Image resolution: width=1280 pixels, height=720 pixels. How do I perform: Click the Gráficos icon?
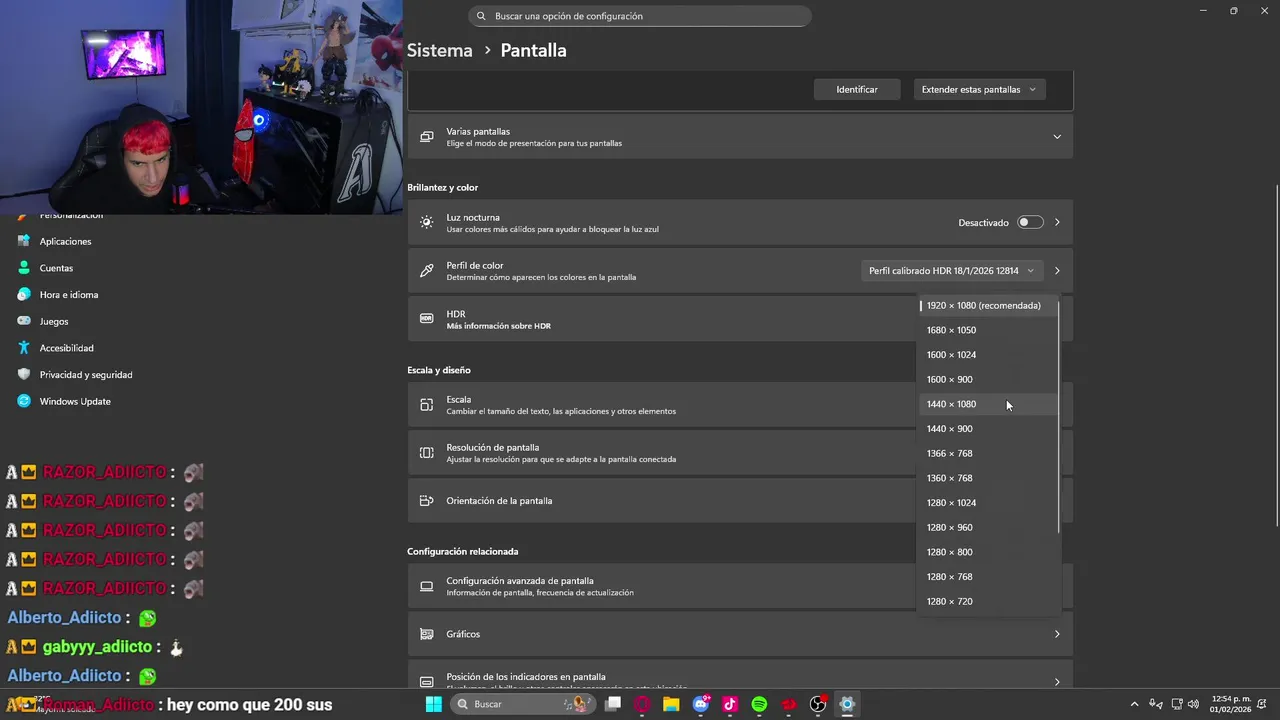(x=427, y=634)
